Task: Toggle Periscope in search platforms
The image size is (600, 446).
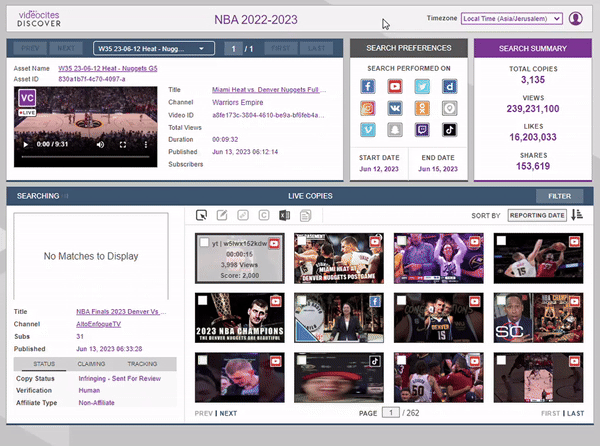Action: [450, 108]
